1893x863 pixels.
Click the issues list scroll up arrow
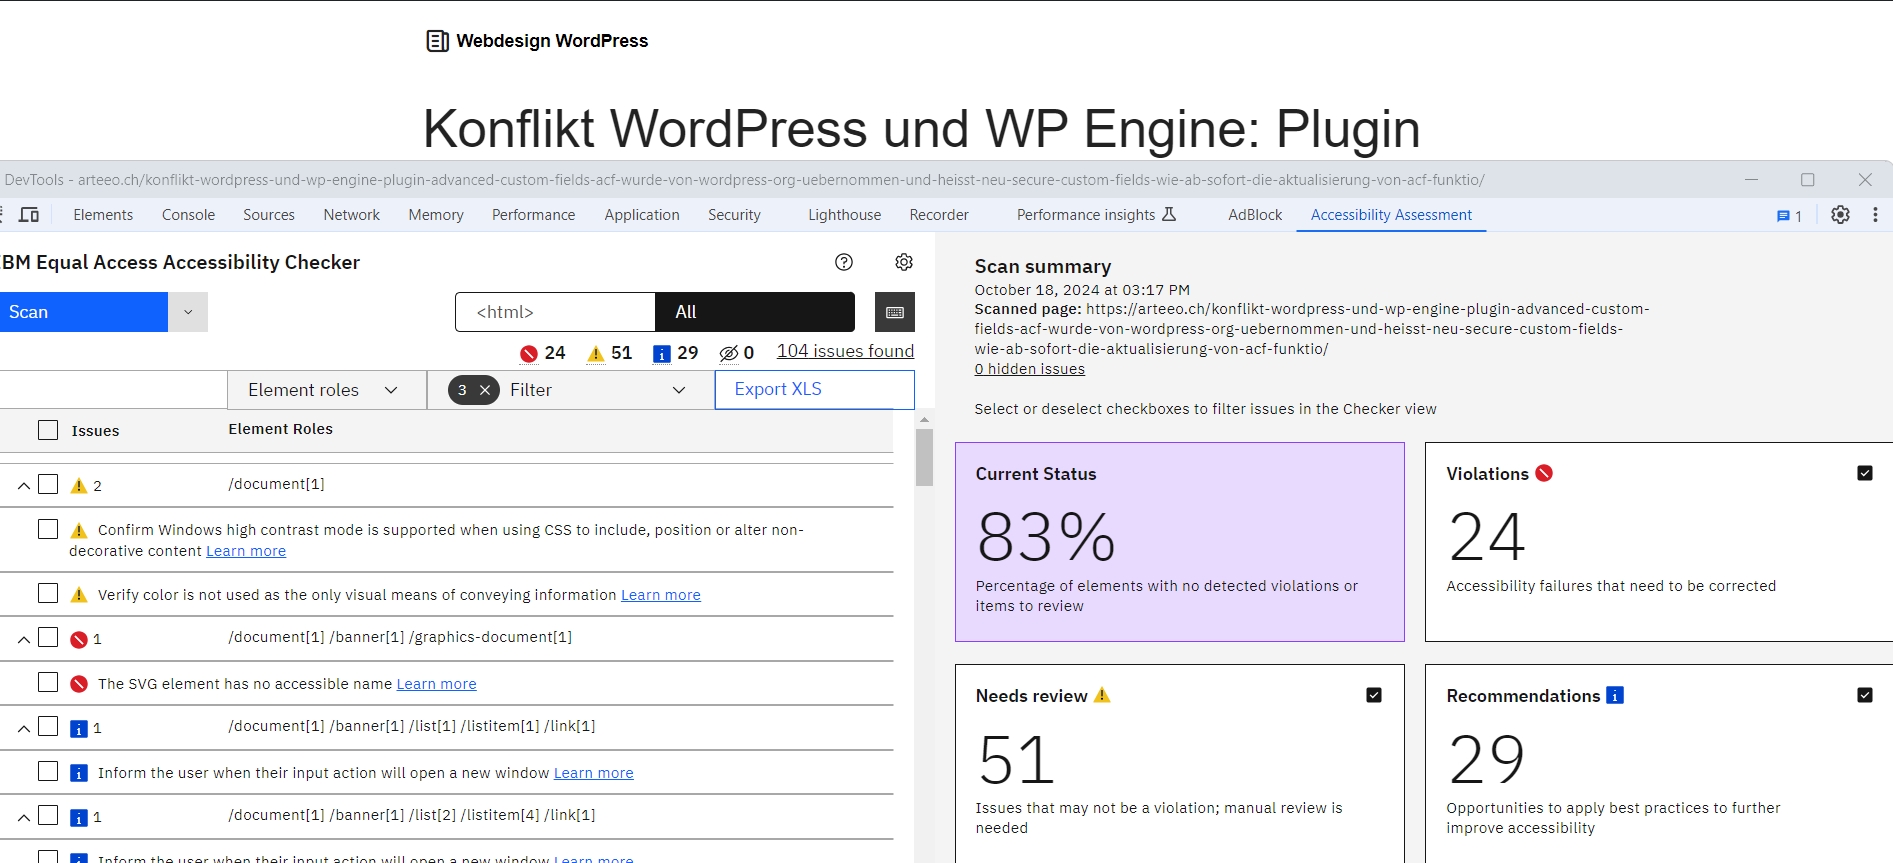924,420
